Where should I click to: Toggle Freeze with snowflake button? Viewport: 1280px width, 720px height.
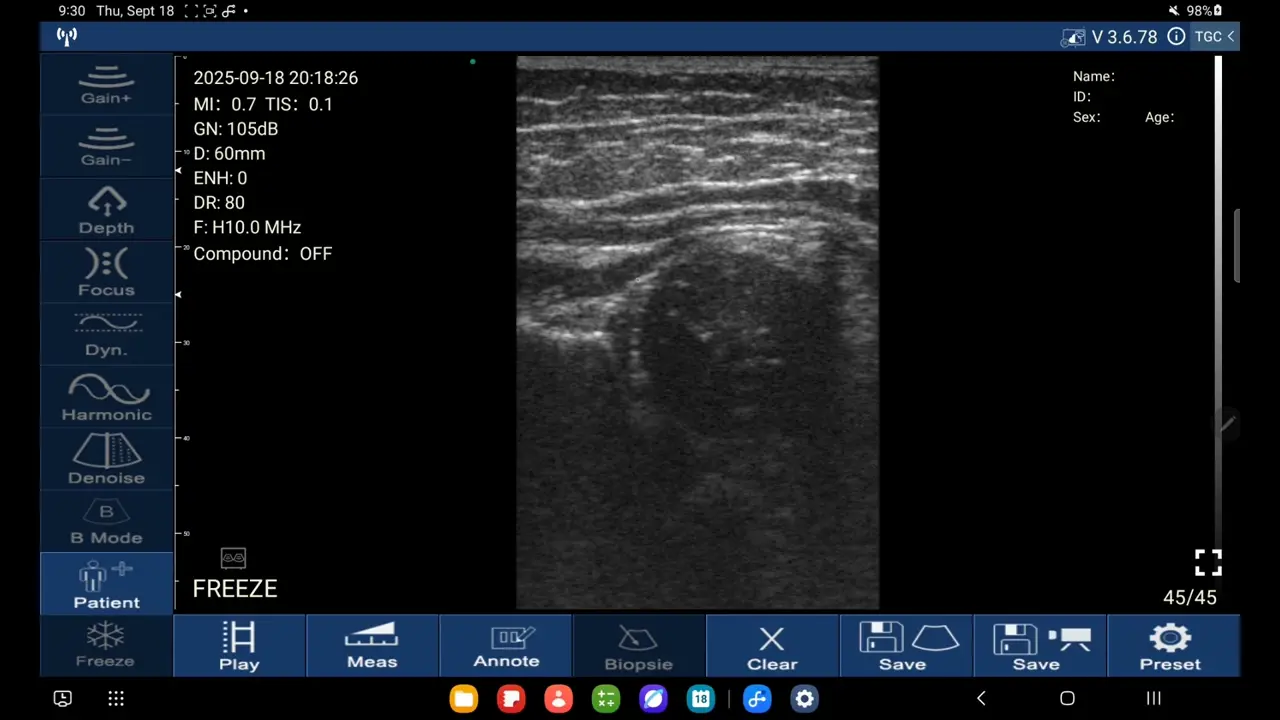(106, 646)
